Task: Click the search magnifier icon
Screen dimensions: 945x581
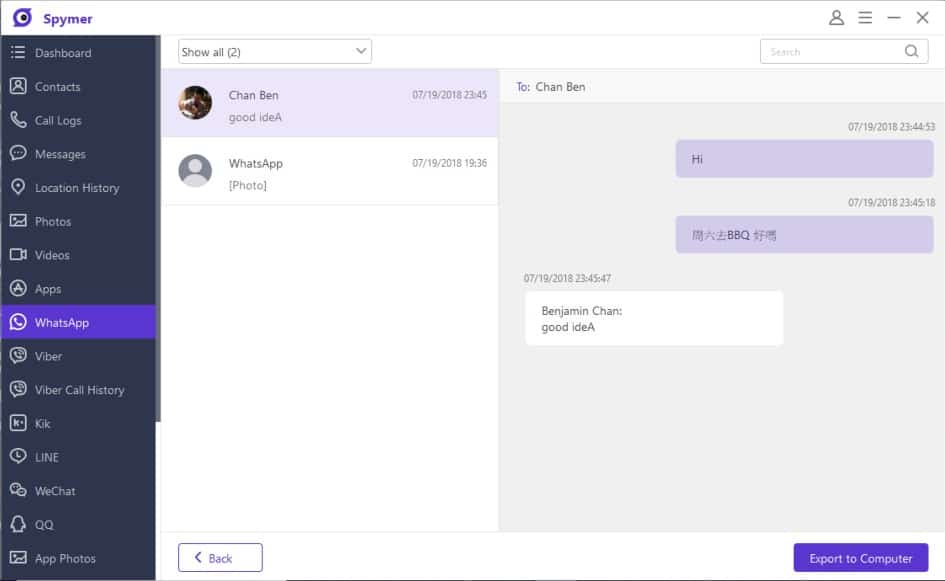Action: 911,52
